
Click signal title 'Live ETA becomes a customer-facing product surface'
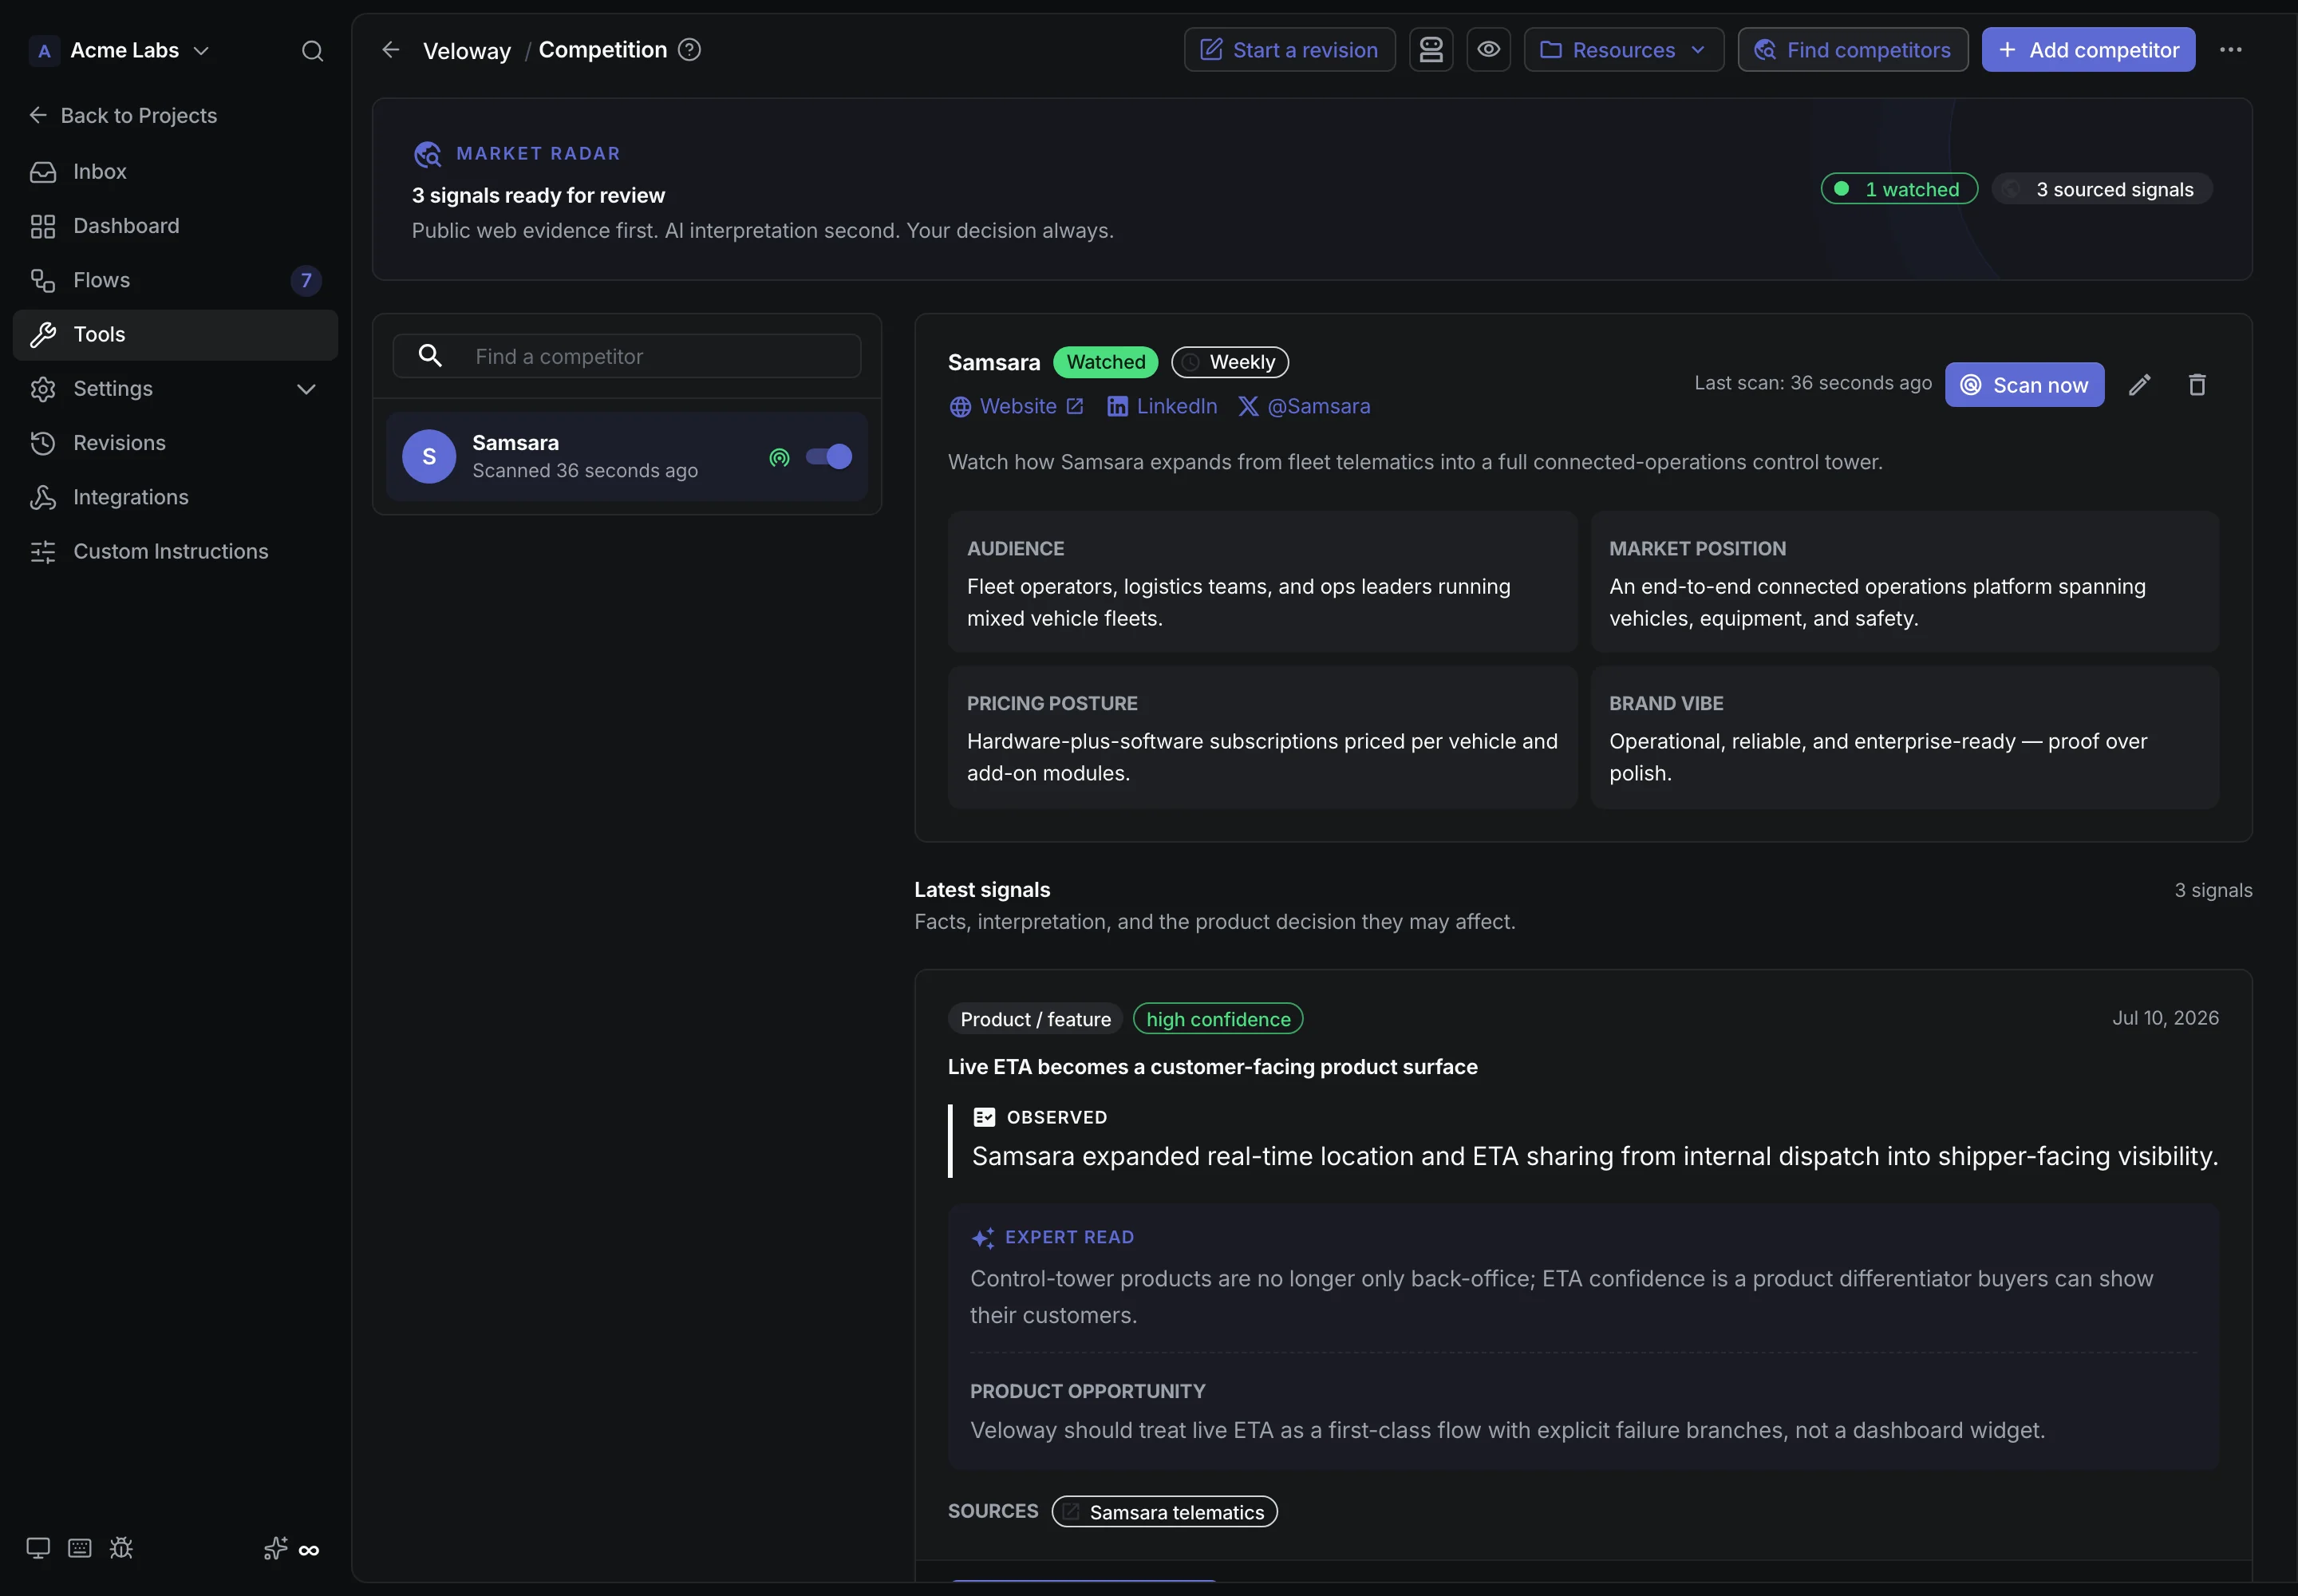(1212, 1067)
